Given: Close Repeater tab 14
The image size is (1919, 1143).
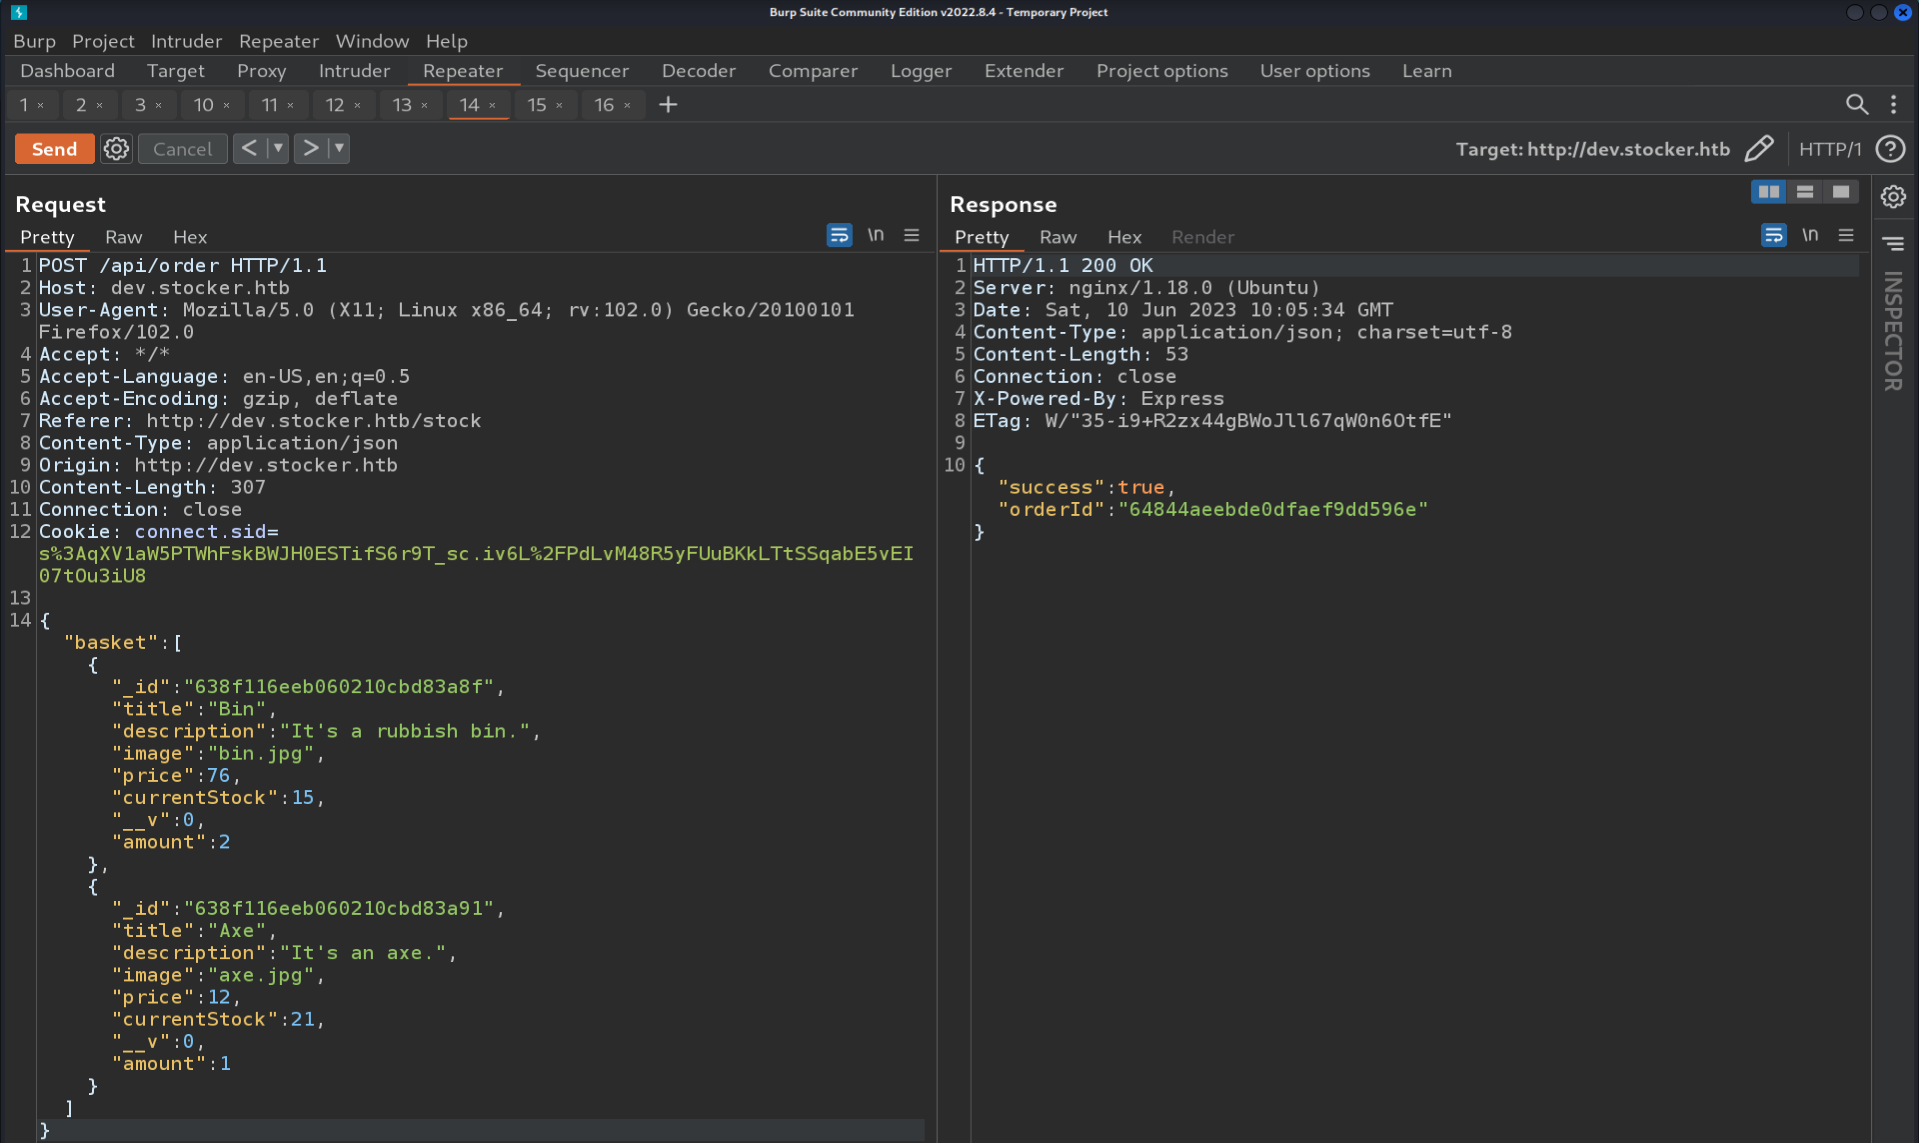Looking at the screenshot, I should coord(492,105).
